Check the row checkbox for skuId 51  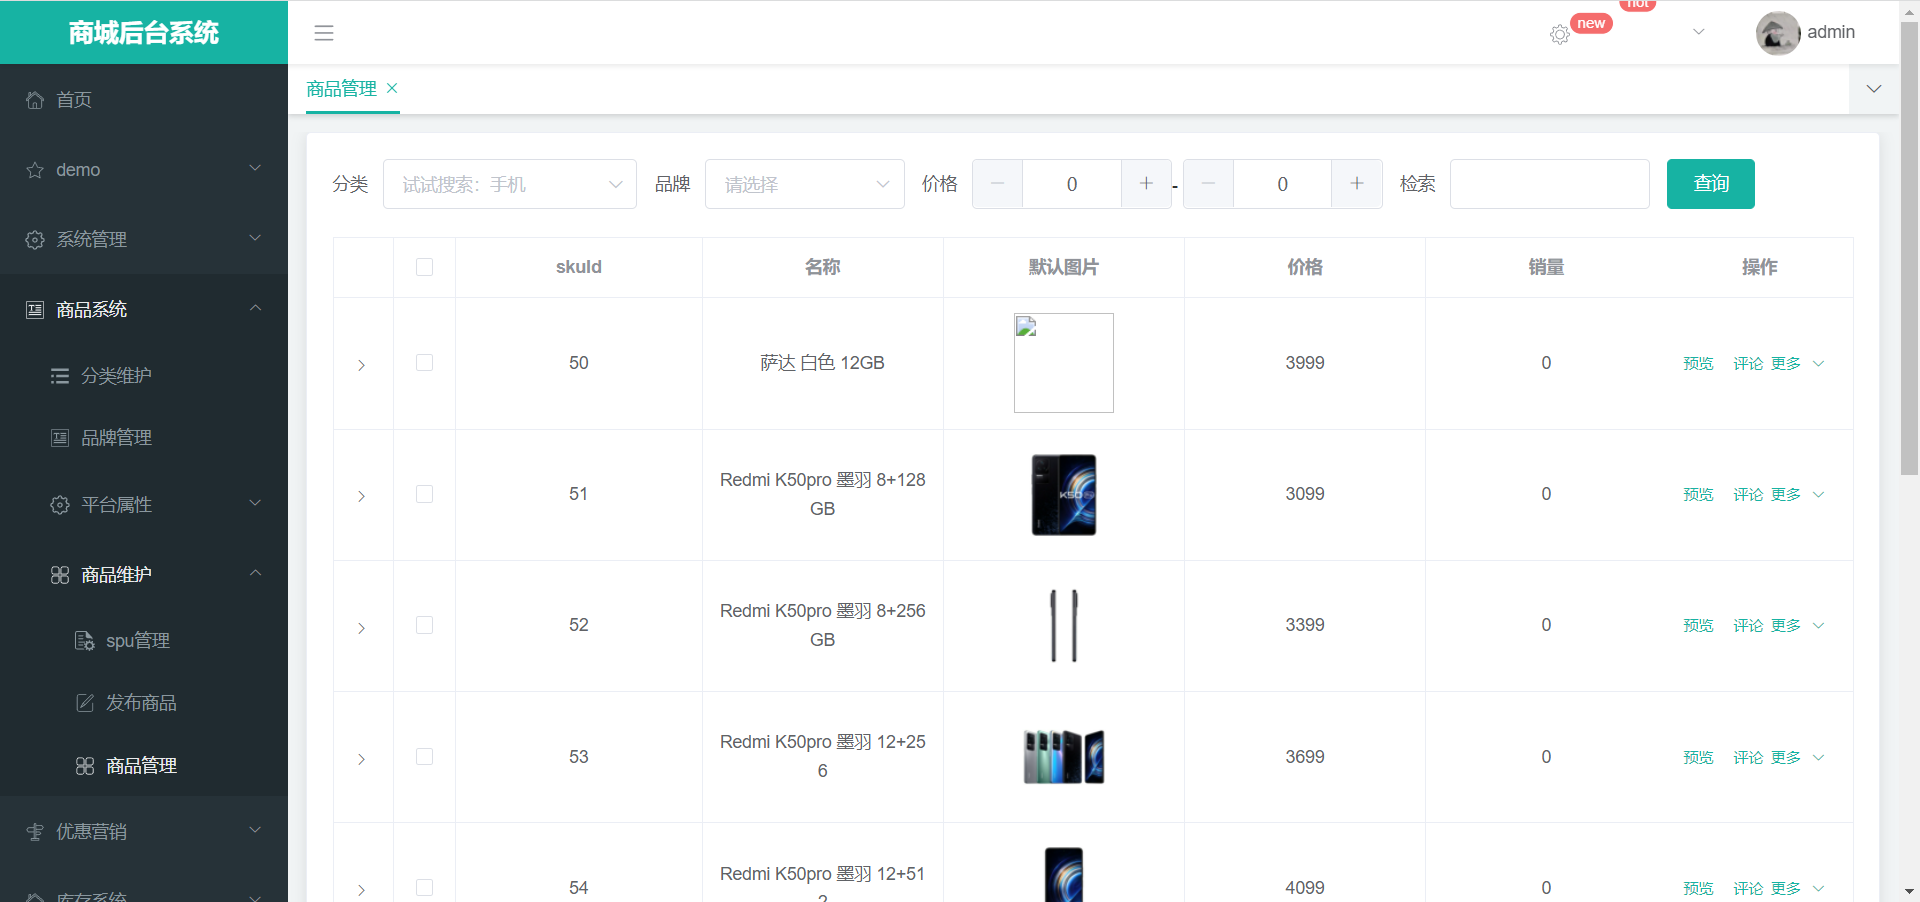424,494
